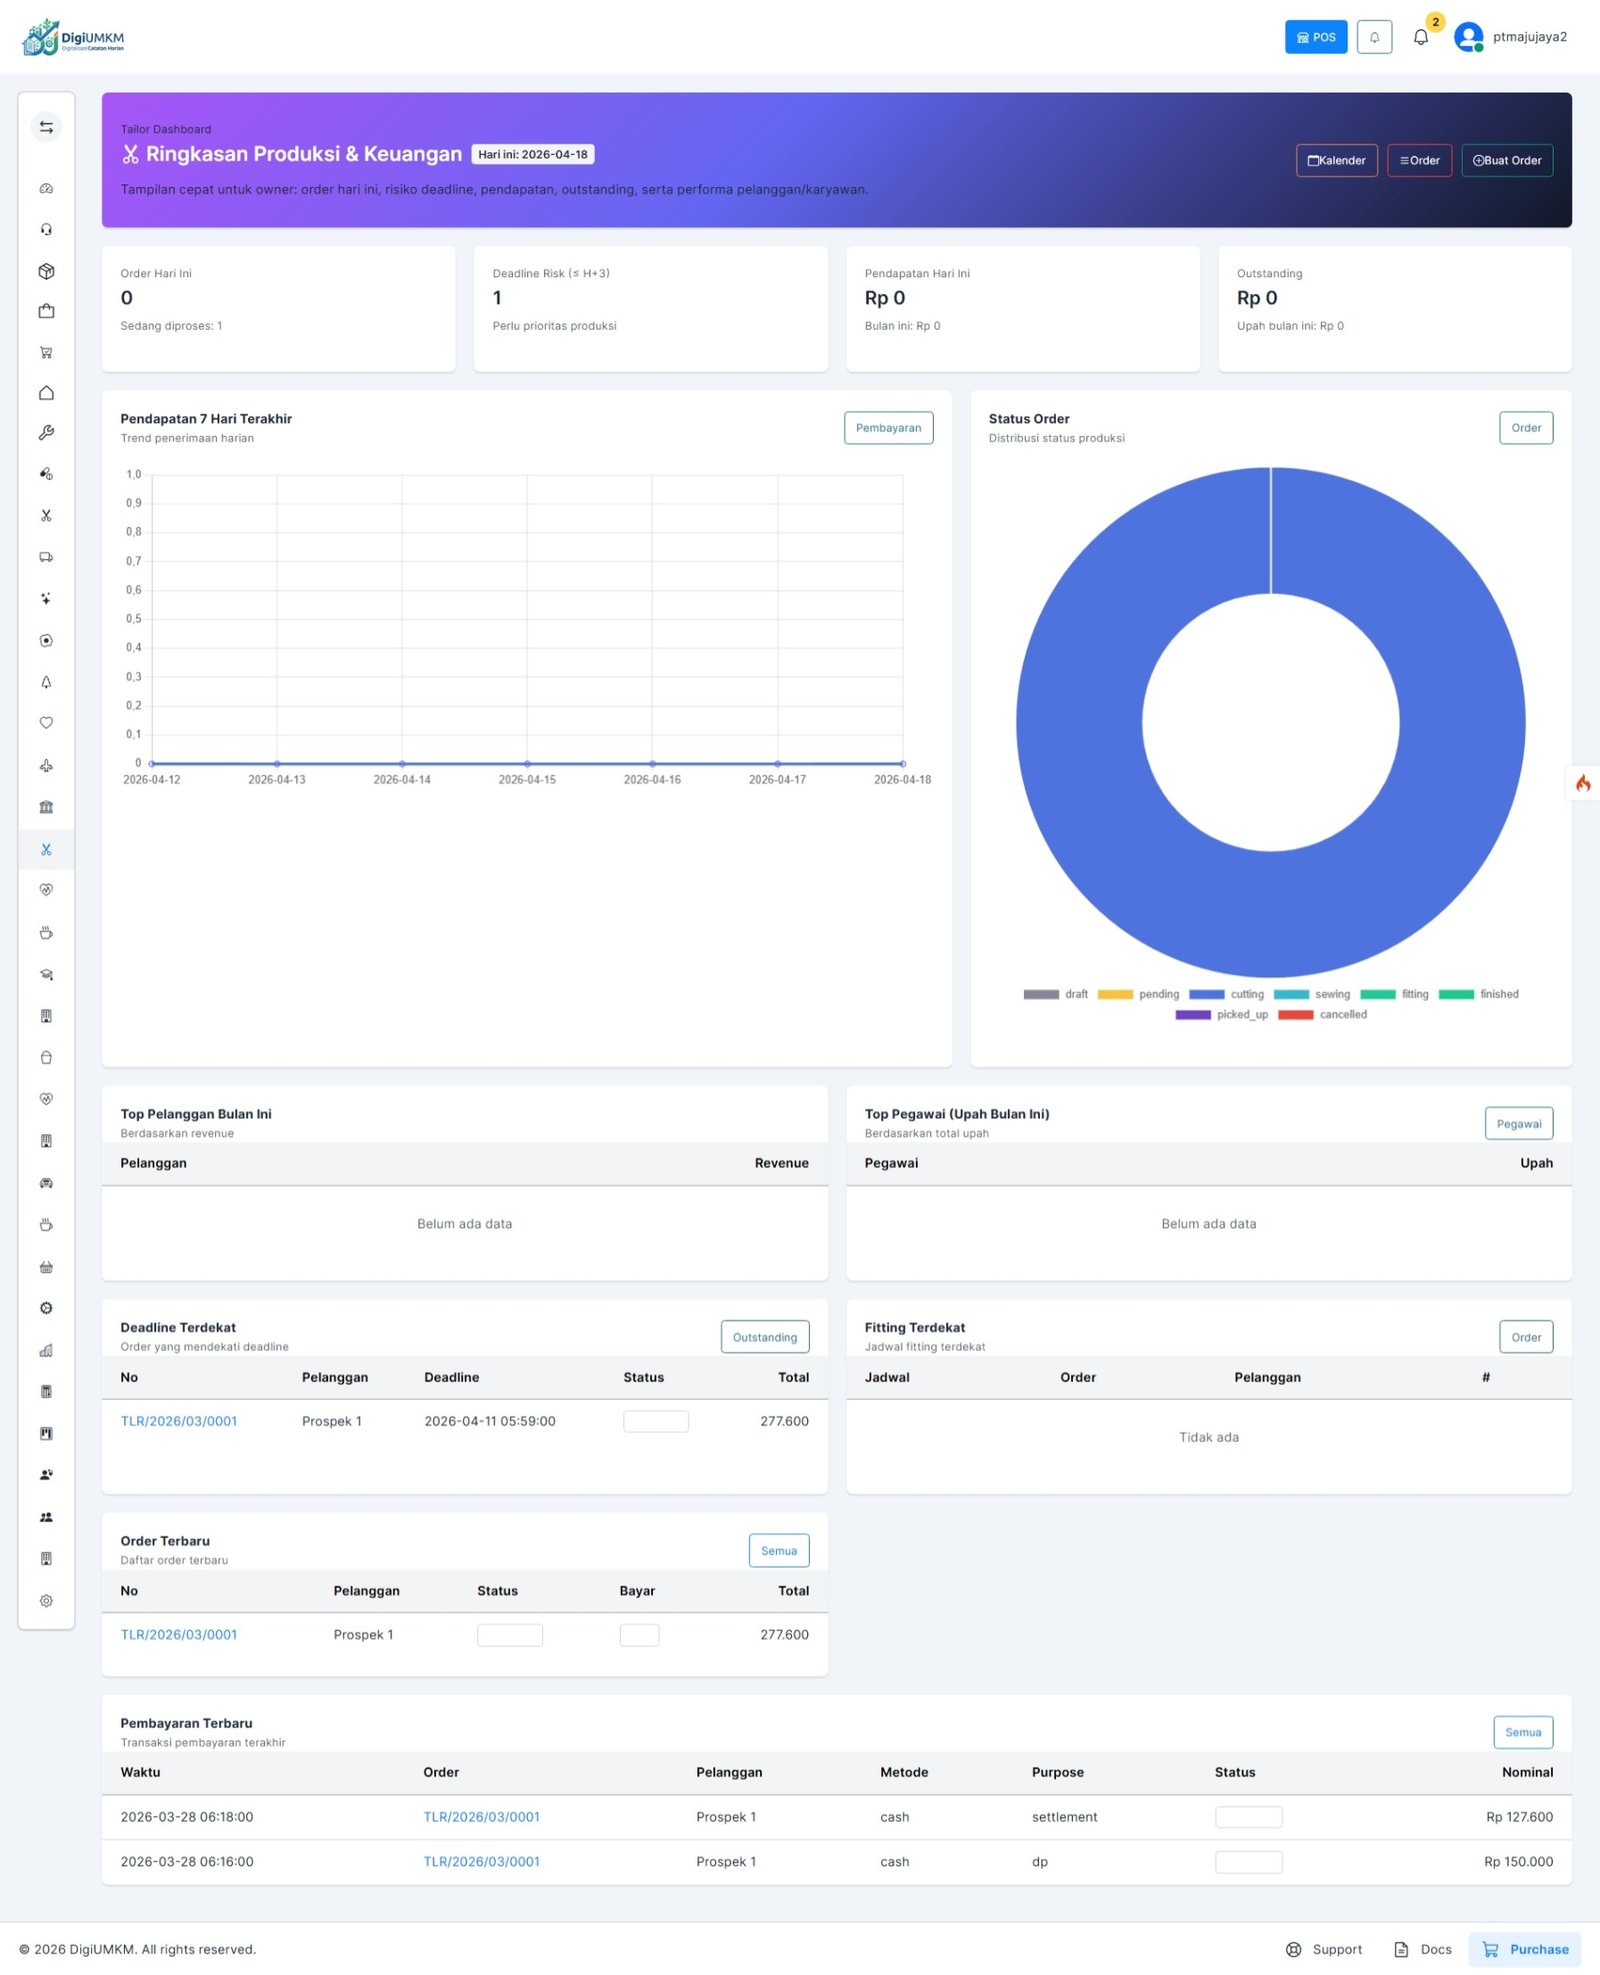Click the blue POS button
Screen dimensions: 1600x1975
(1315, 37)
